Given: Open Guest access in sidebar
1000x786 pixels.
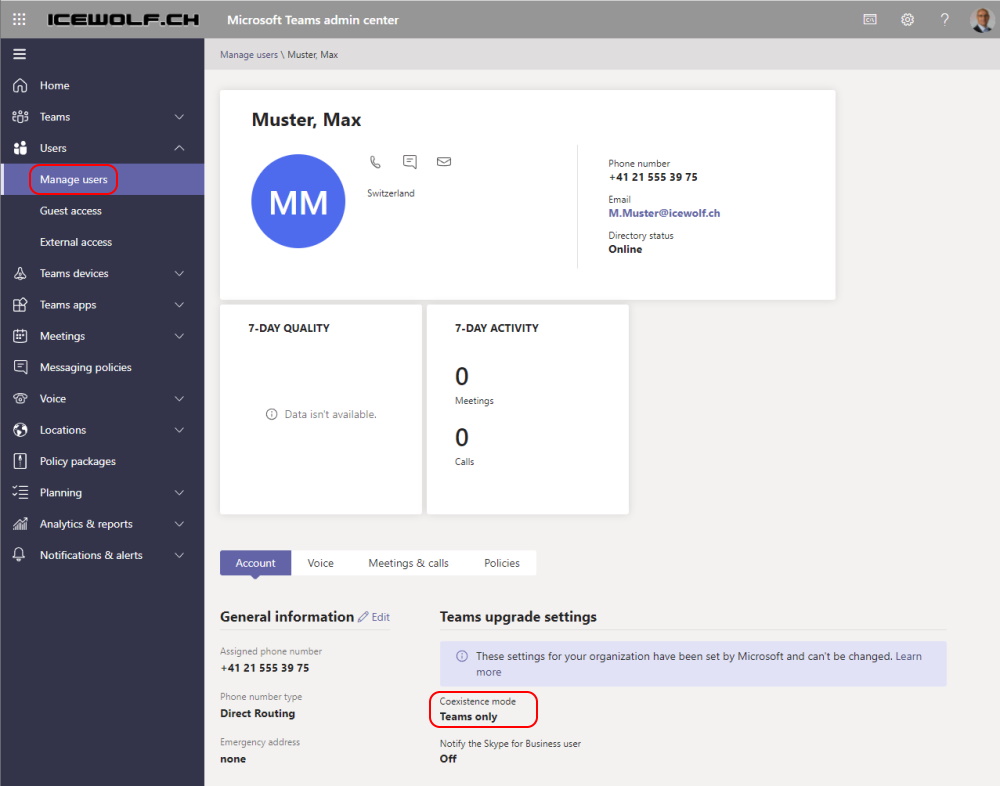Looking at the screenshot, I should tap(103, 211).
